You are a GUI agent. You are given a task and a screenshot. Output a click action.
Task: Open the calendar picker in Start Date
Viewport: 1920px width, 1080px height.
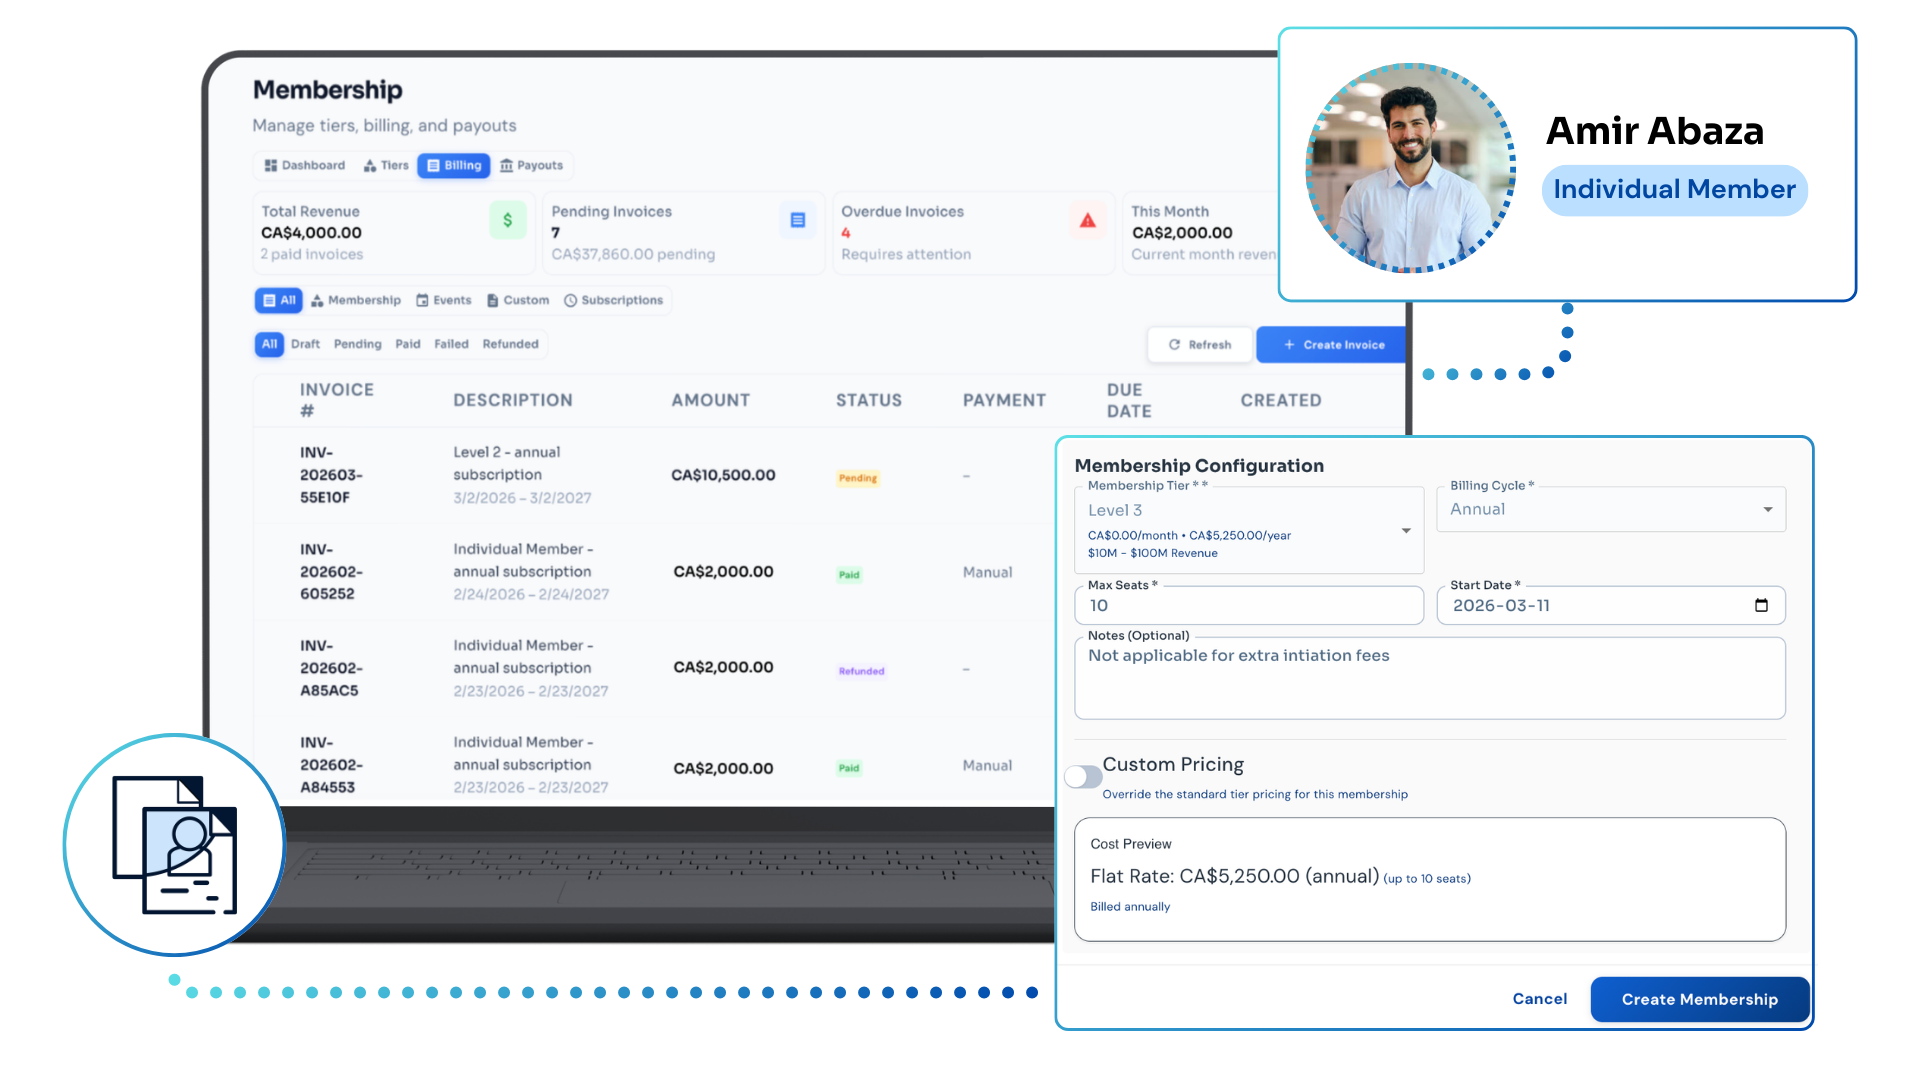point(1761,605)
